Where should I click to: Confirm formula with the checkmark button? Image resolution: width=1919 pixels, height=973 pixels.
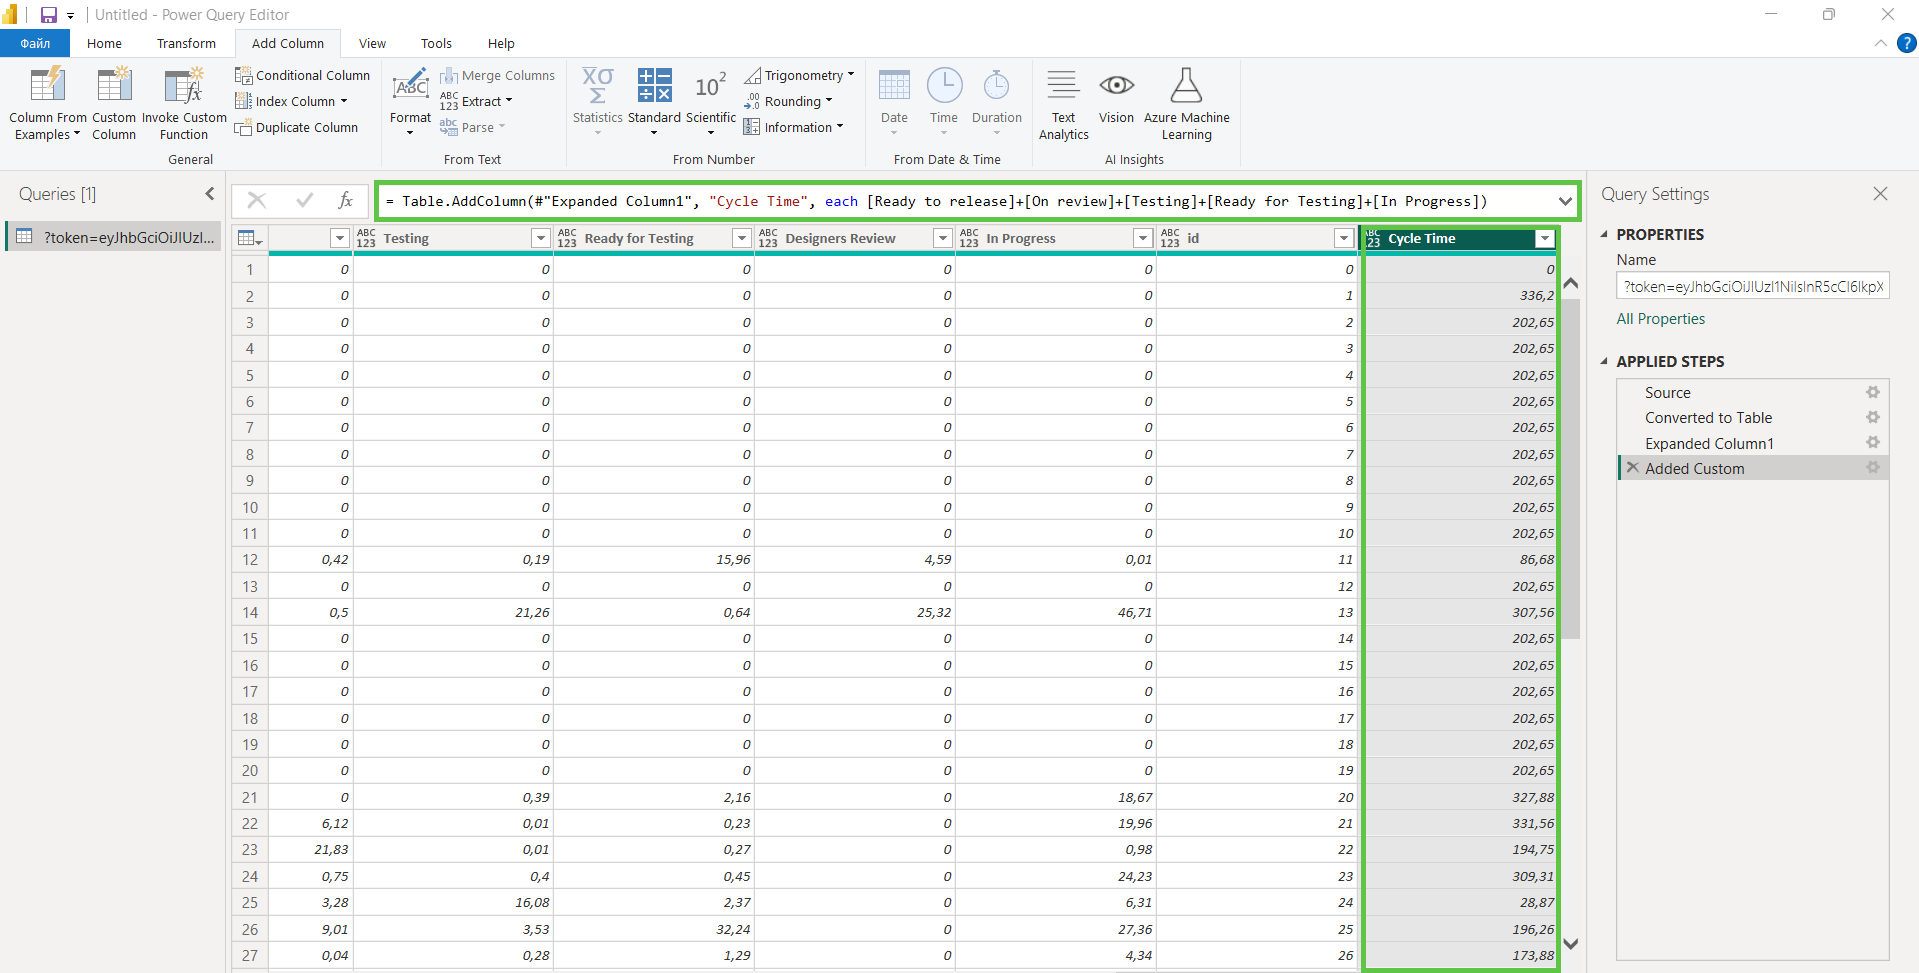304,201
